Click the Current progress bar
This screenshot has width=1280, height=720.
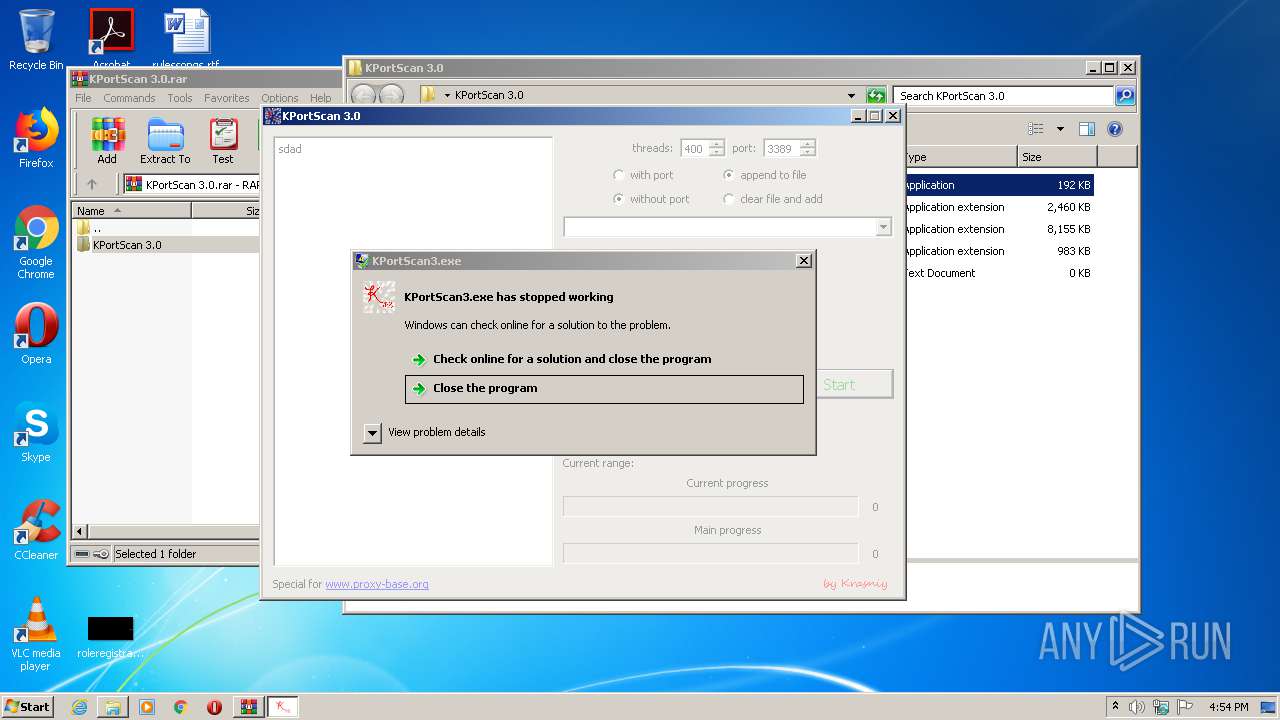pos(710,507)
